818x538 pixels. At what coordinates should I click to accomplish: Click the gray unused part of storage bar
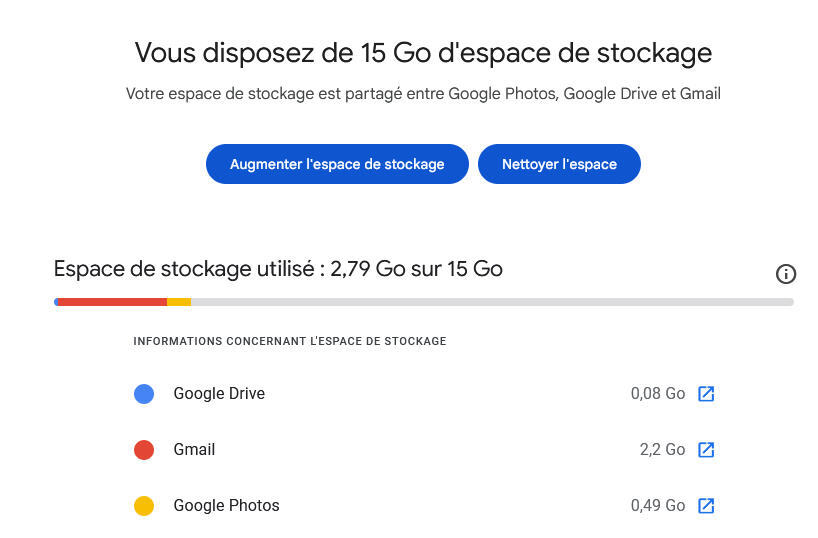[490, 301]
